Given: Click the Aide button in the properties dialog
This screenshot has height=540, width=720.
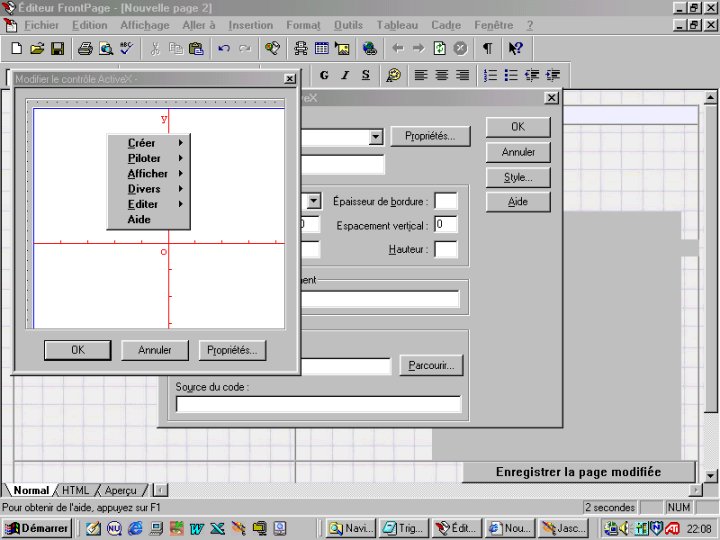Looking at the screenshot, I should point(518,202).
